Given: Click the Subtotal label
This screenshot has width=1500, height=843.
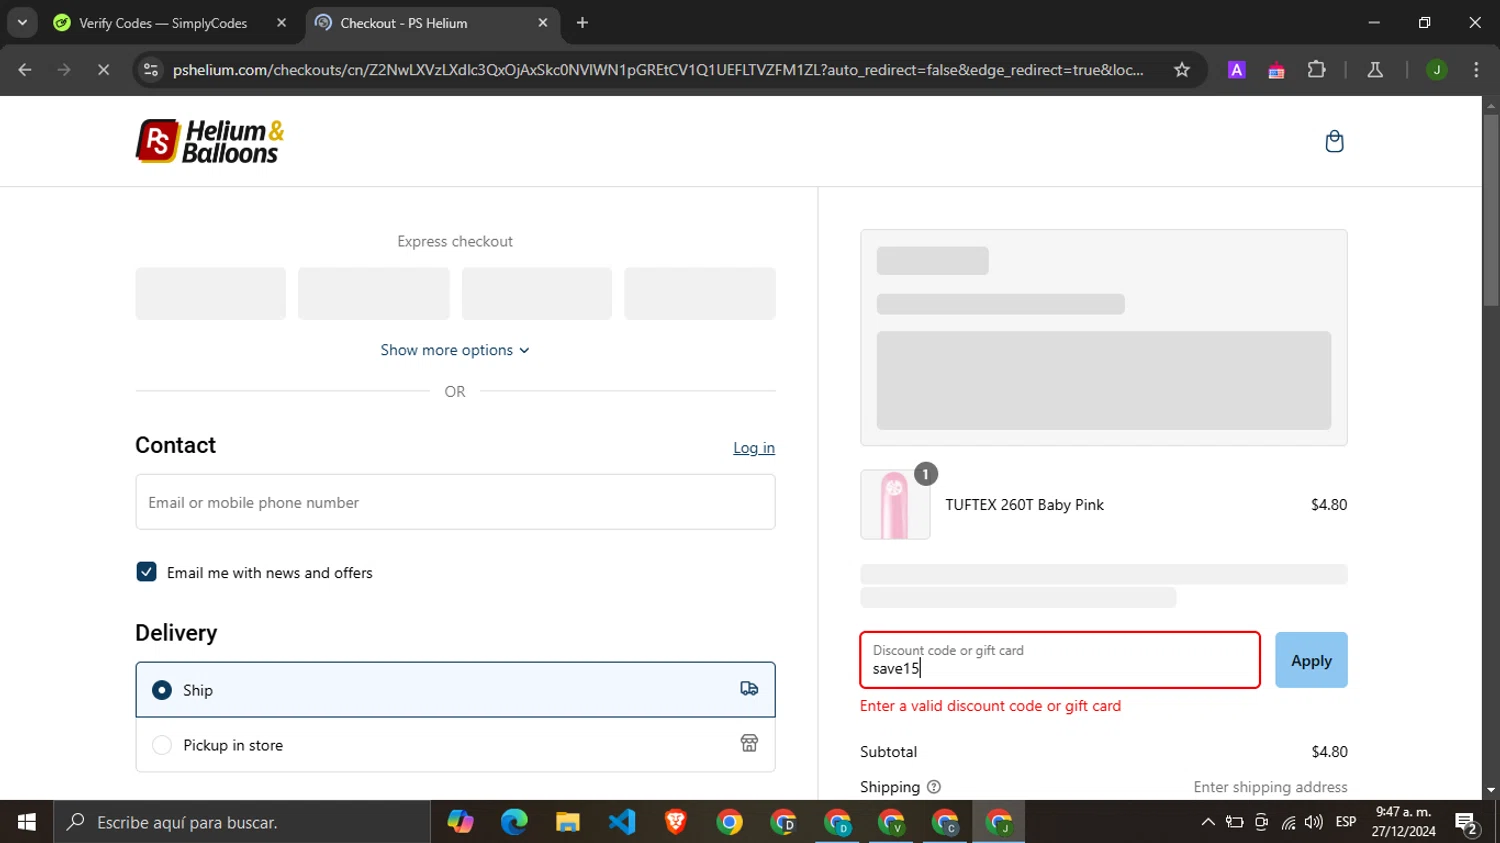Looking at the screenshot, I should click(x=888, y=752).
